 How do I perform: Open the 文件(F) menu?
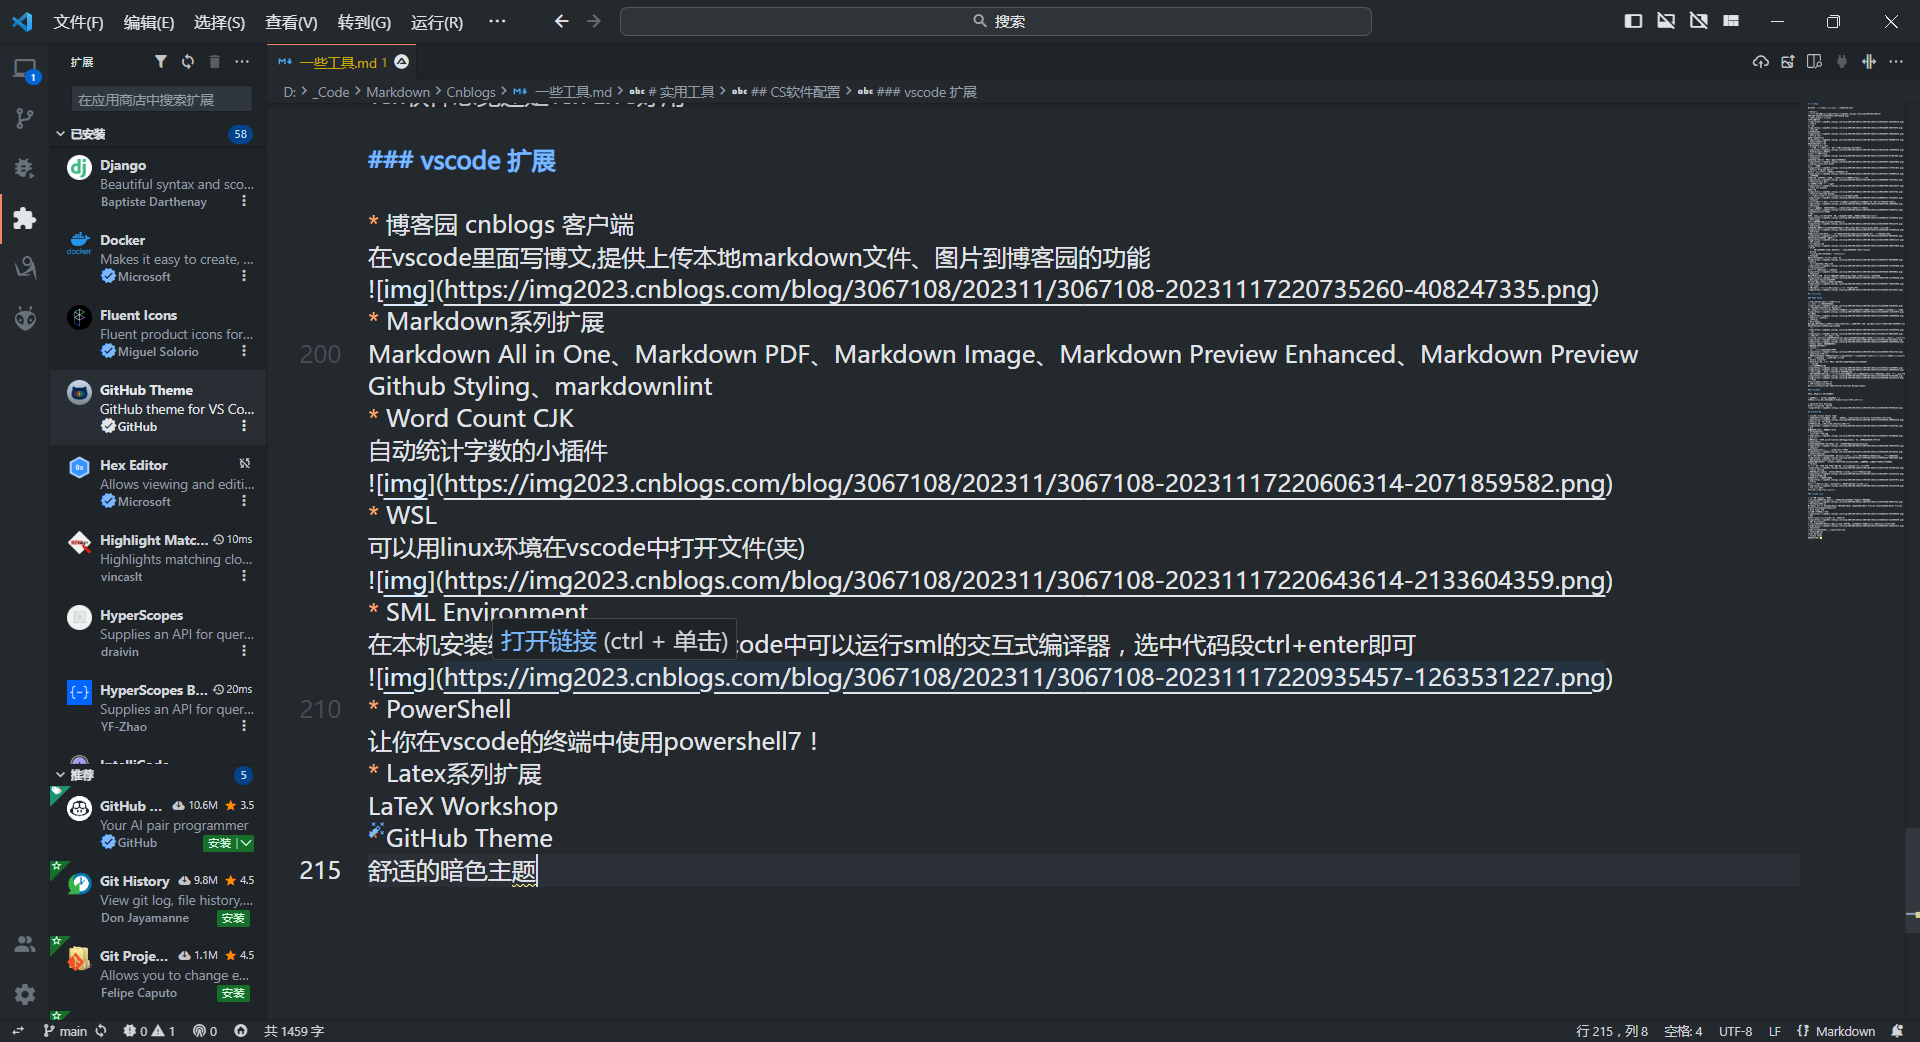click(78, 22)
